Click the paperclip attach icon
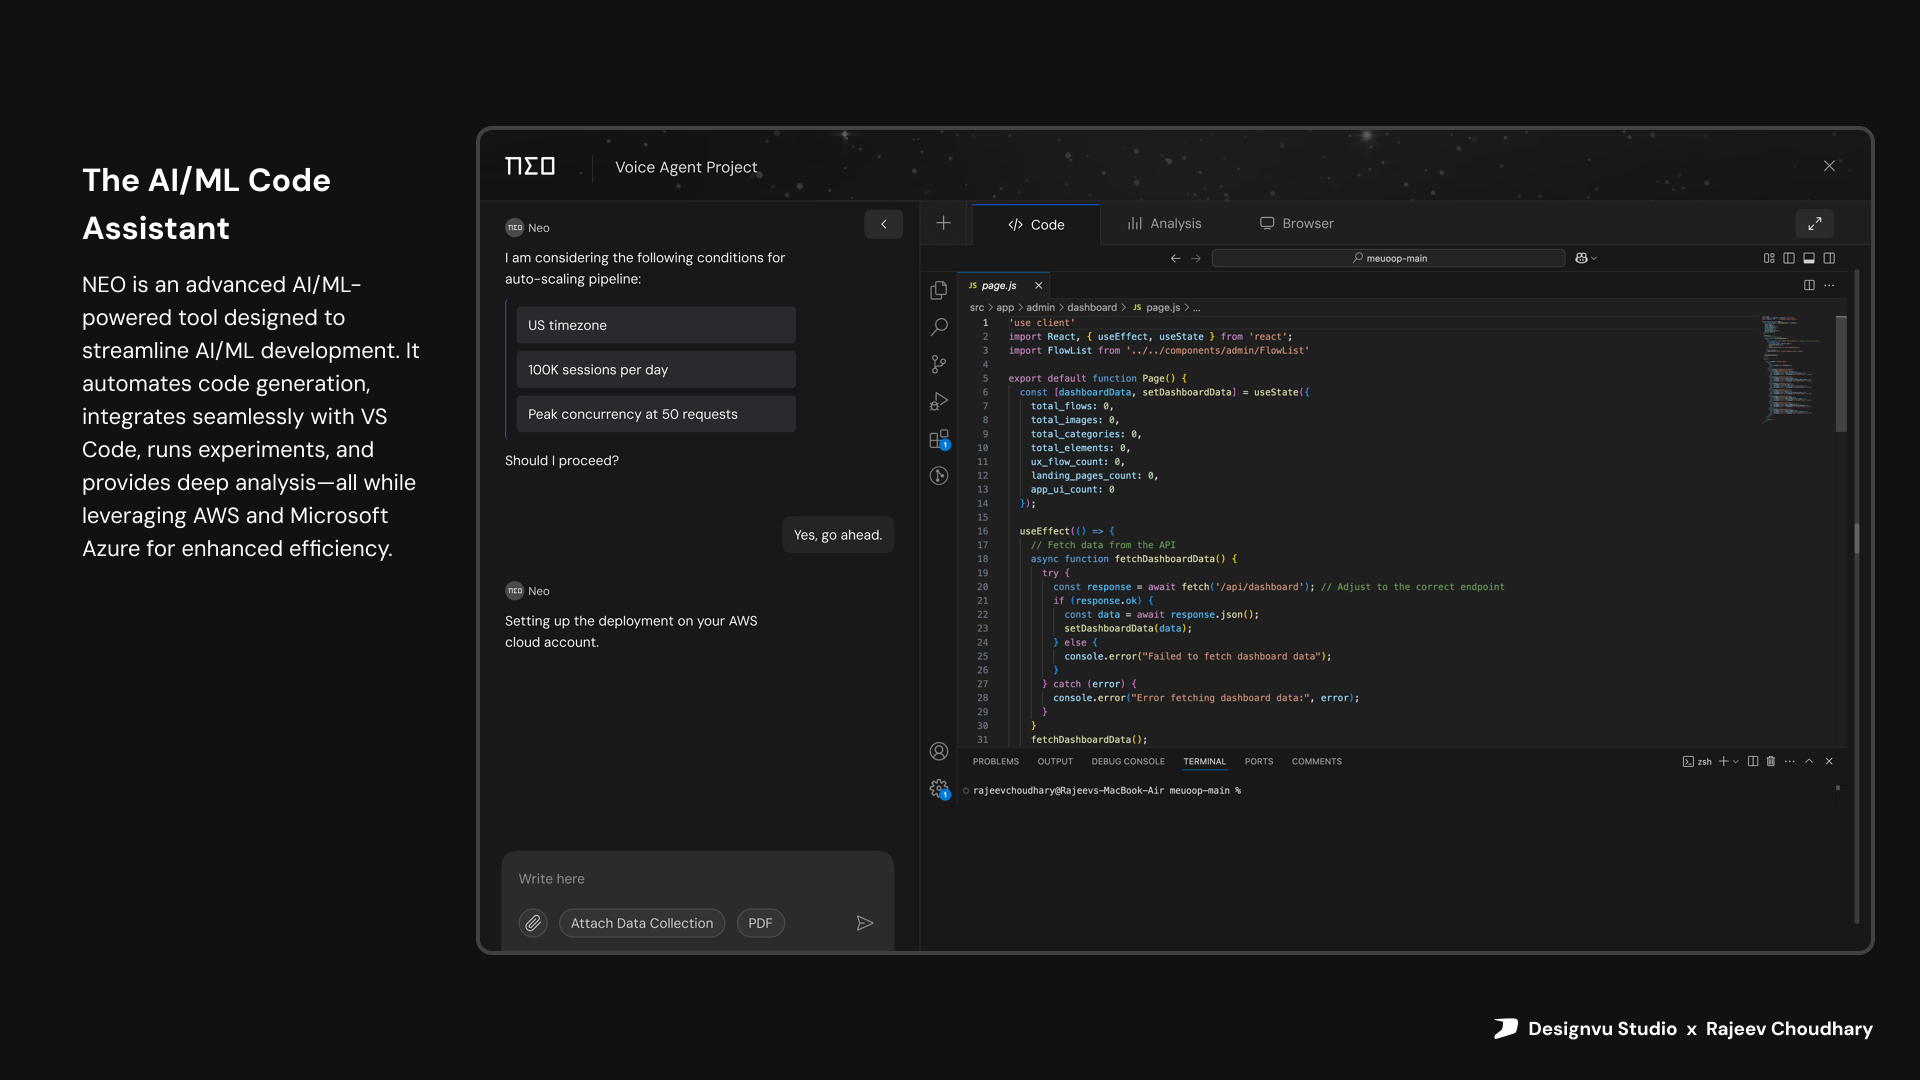Image resolution: width=1920 pixels, height=1080 pixels. coord(533,923)
